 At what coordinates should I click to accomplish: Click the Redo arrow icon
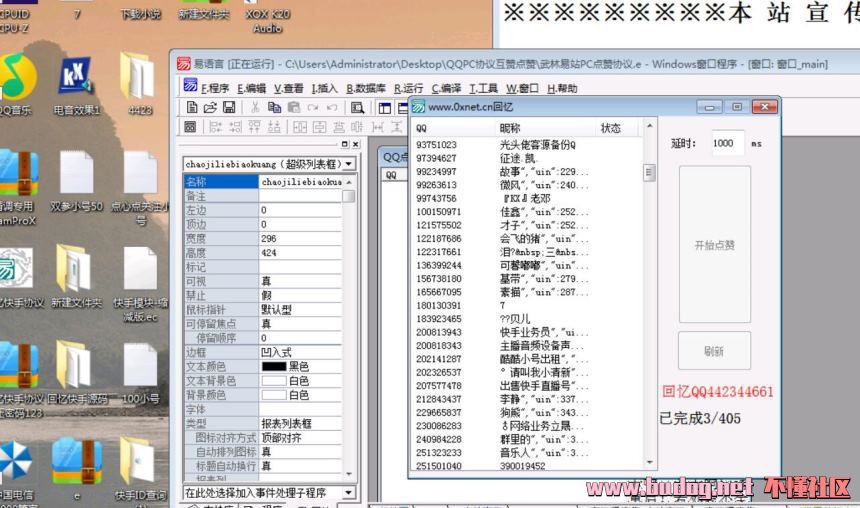coord(313,108)
